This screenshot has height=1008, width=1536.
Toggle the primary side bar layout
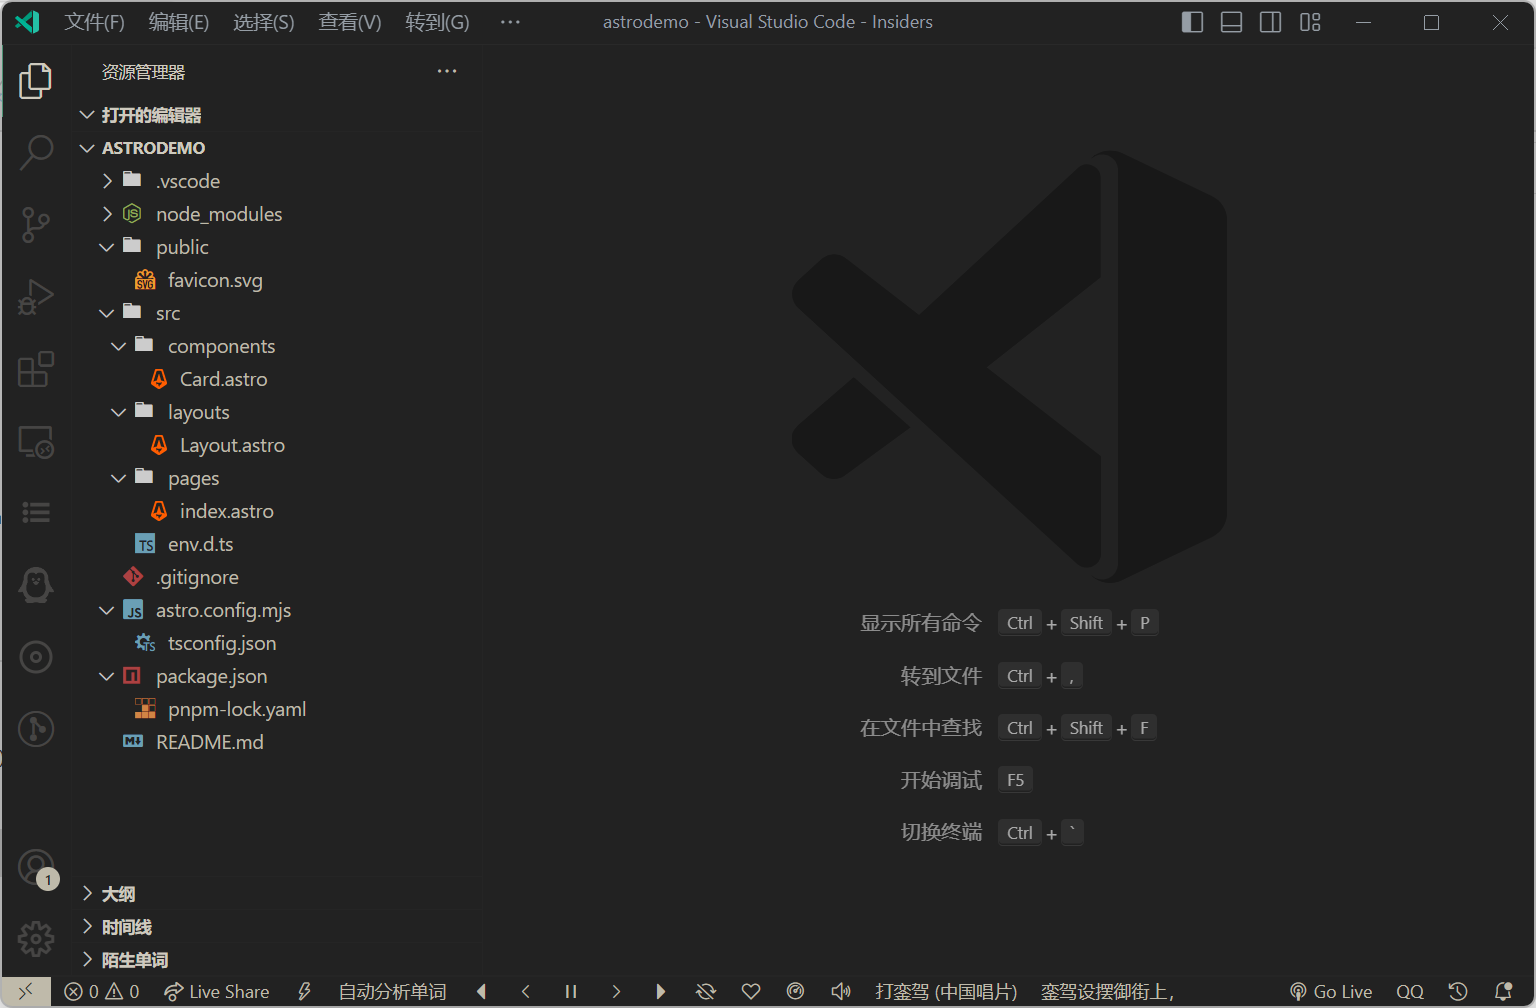[x=1192, y=22]
